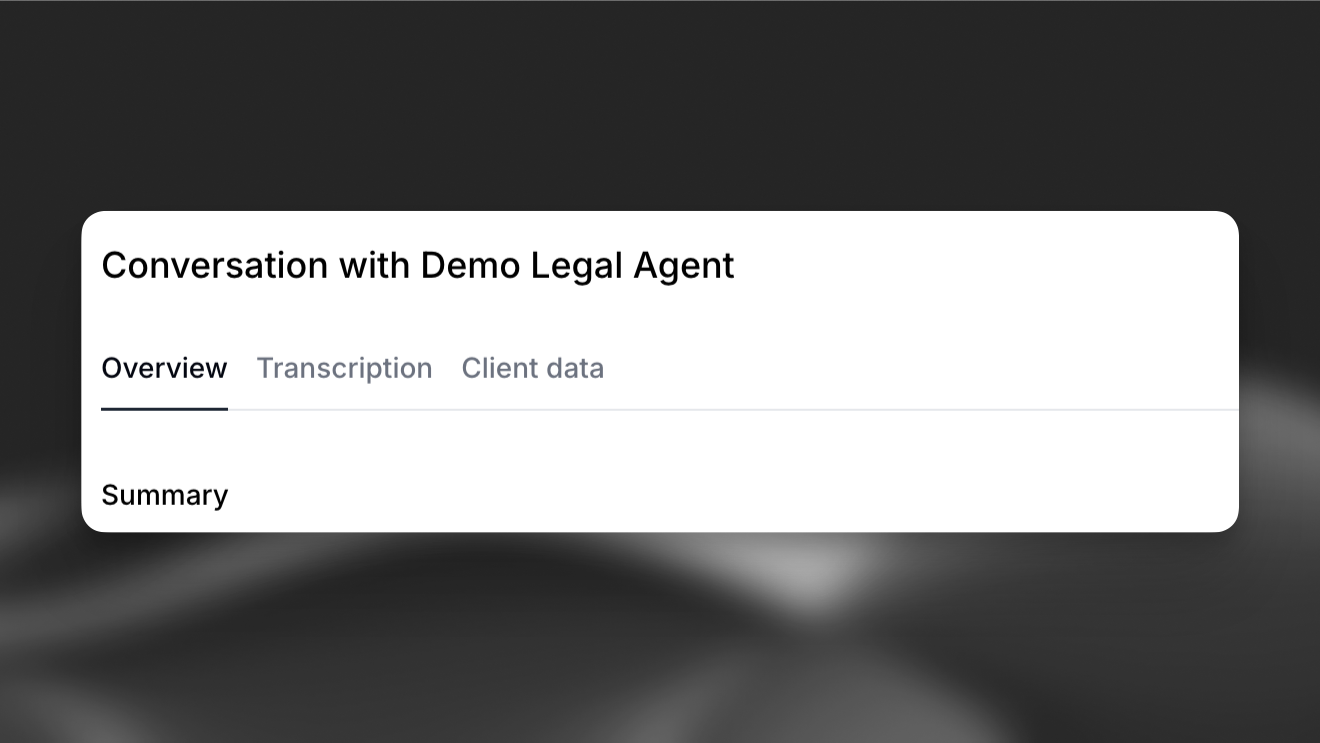
Task: Click the tab bar divider line
Action: click(800, 407)
